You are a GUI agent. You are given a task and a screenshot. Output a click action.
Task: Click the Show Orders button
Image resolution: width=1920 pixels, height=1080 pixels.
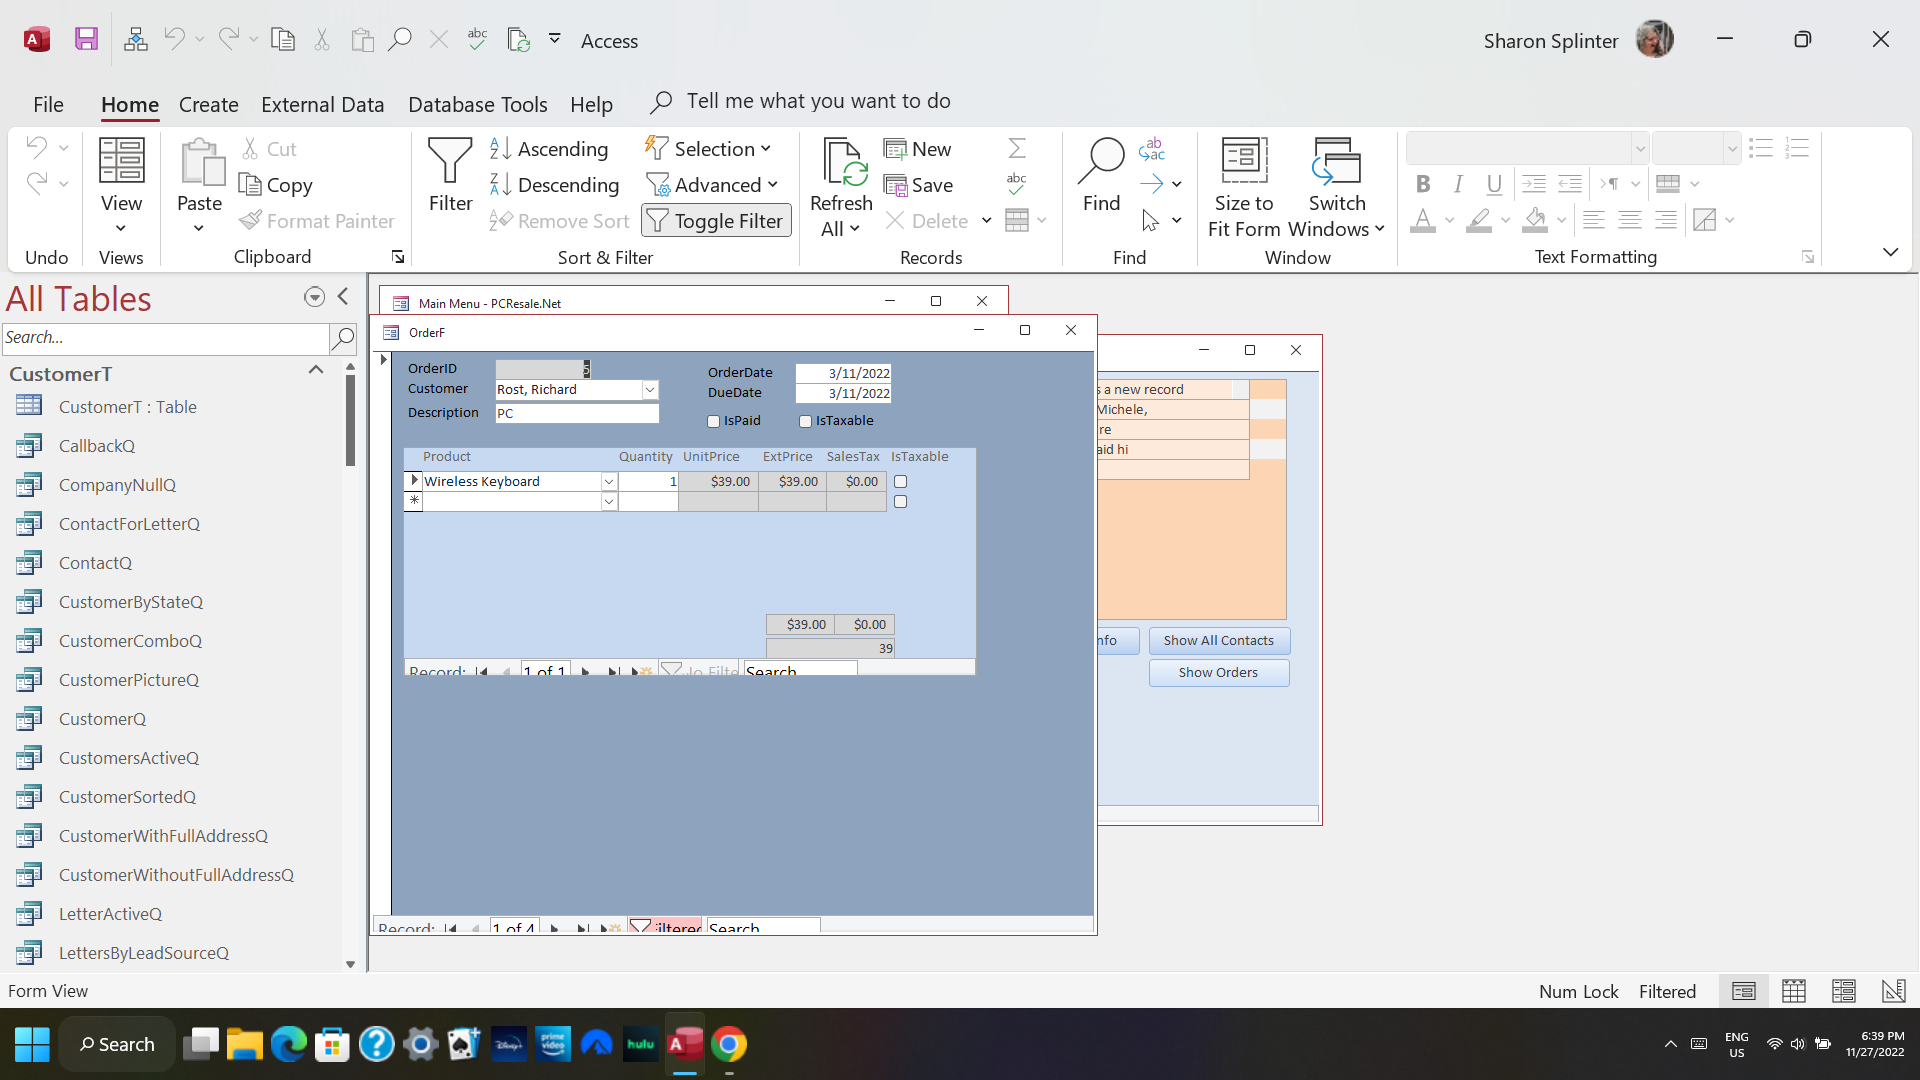click(x=1218, y=672)
